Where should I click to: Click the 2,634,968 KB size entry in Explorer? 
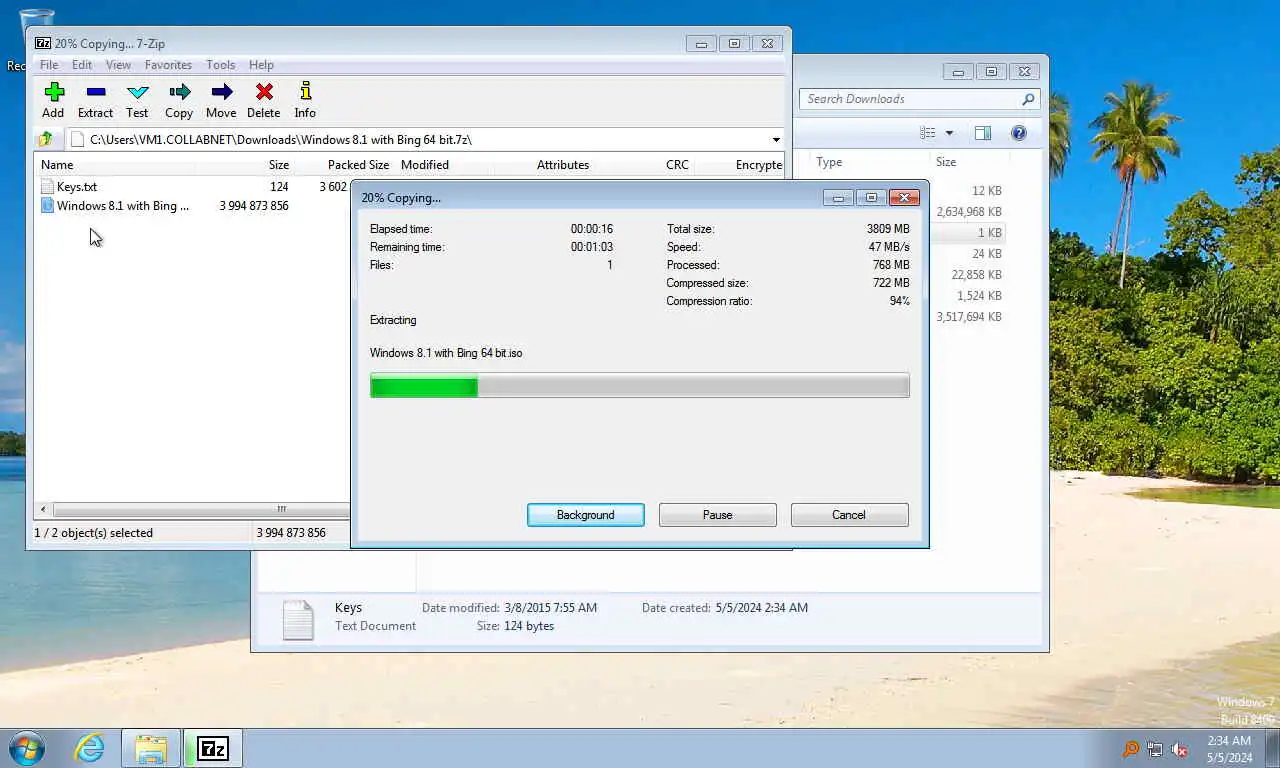969,212
